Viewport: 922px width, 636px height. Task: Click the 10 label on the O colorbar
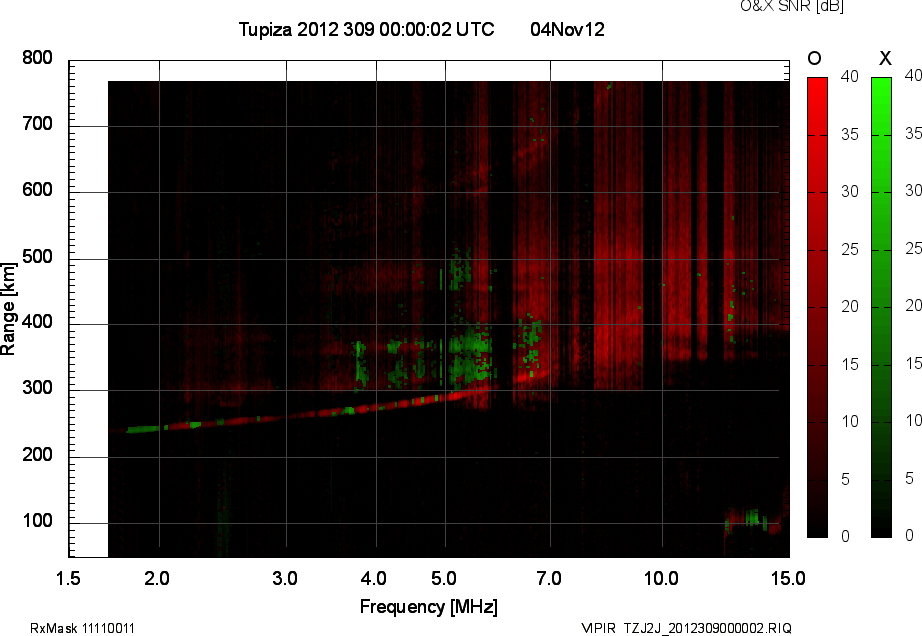coord(850,421)
